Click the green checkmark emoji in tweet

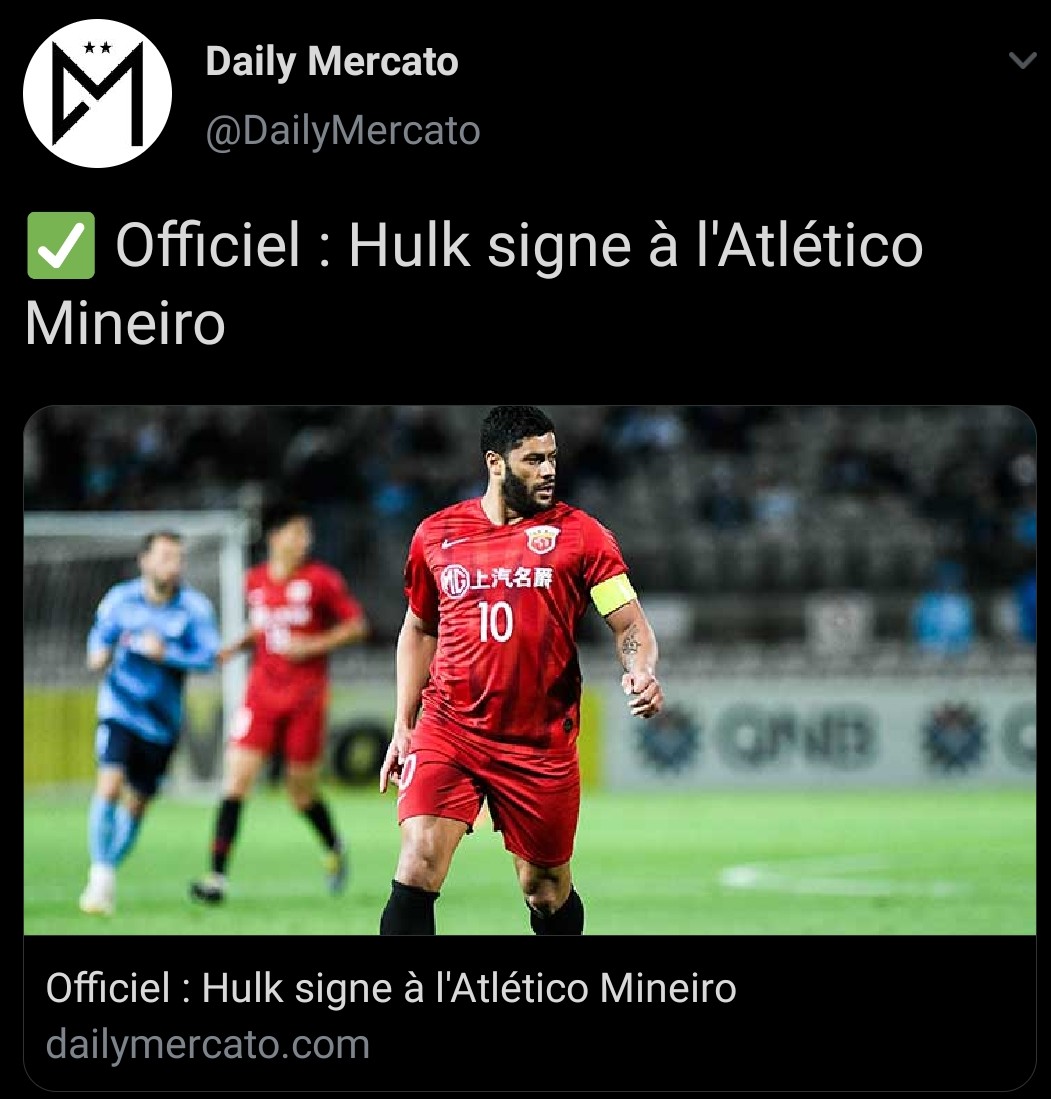pyautogui.click(x=61, y=245)
